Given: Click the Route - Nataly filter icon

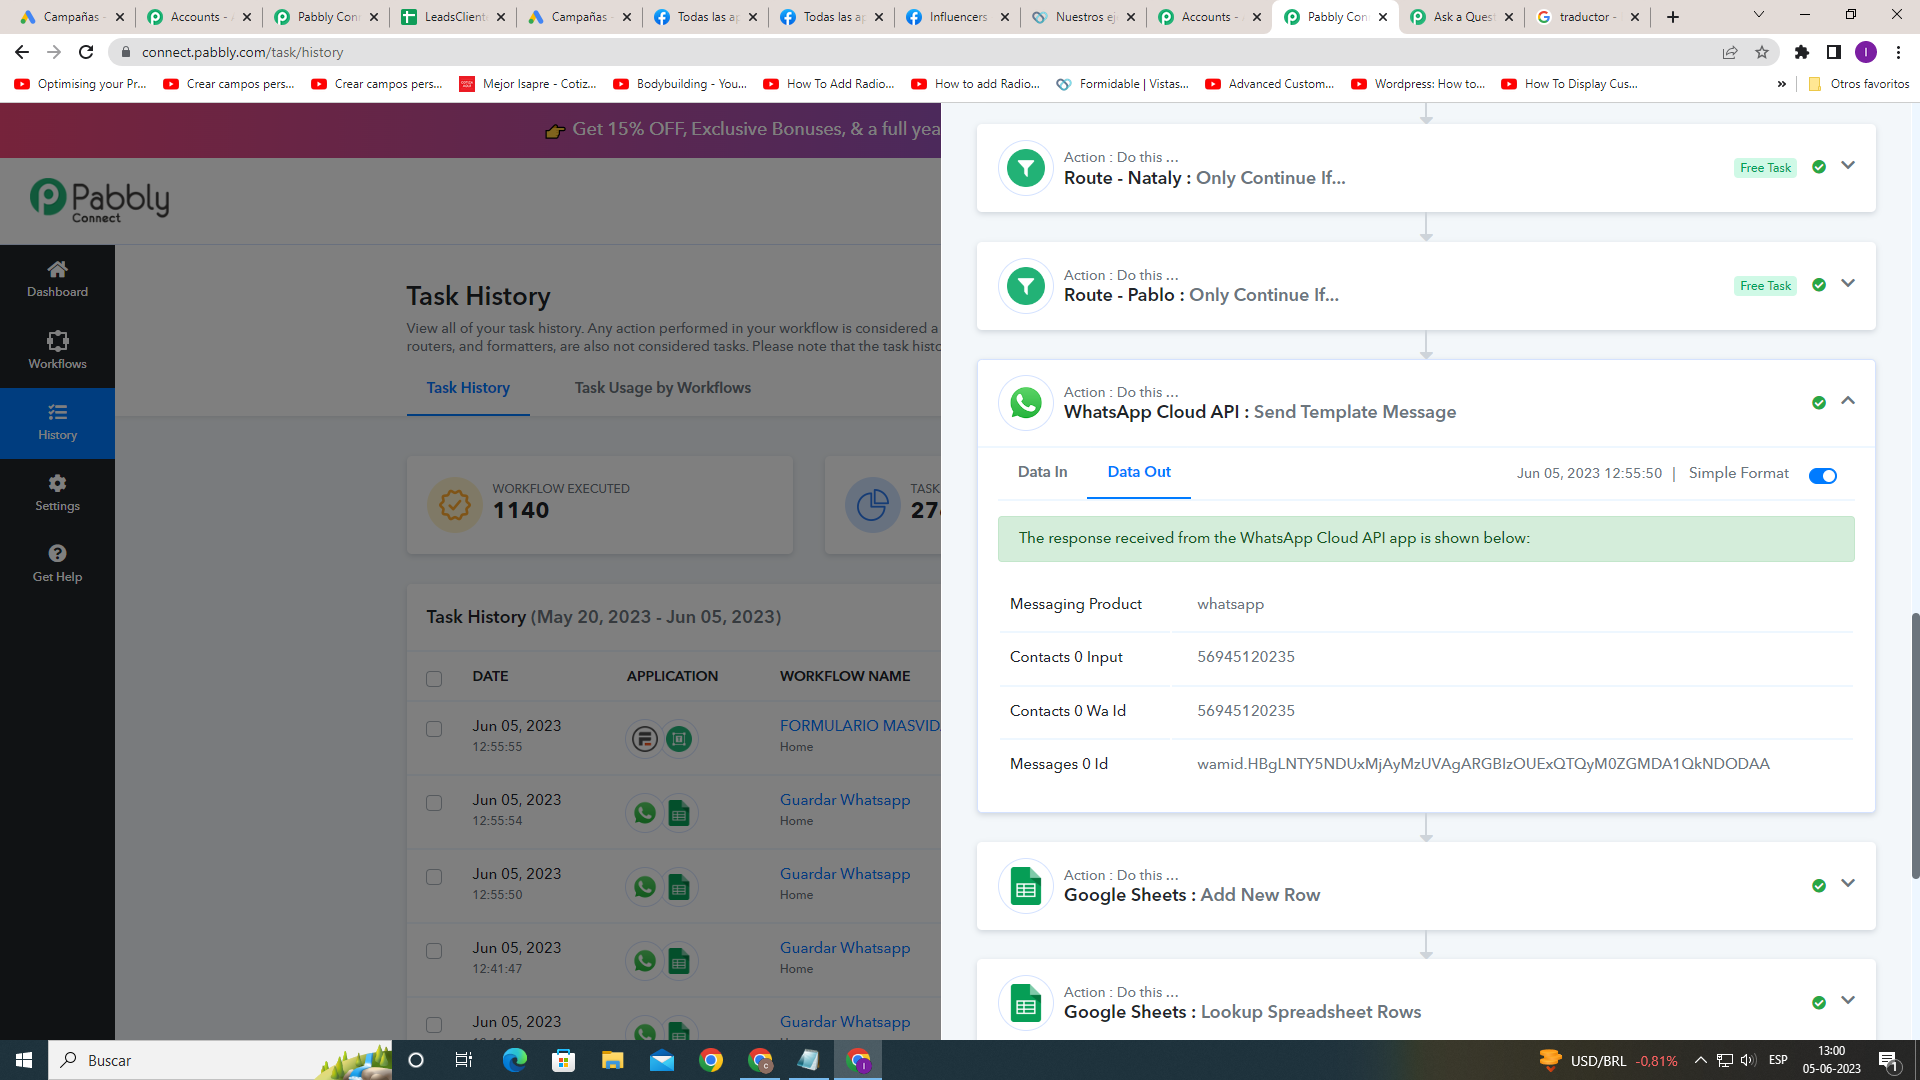Looking at the screenshot, I should click(x=1026, y=168).
